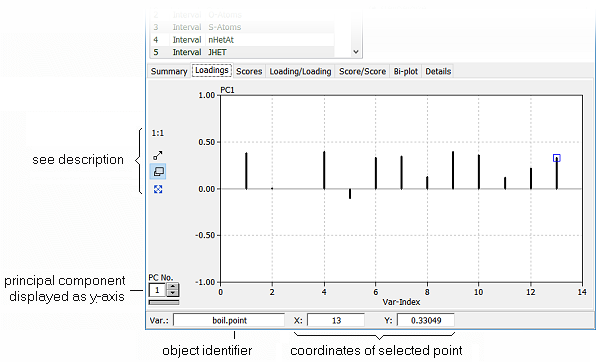Select the Score/Score tab
The image size is (598, 362).
362,71
